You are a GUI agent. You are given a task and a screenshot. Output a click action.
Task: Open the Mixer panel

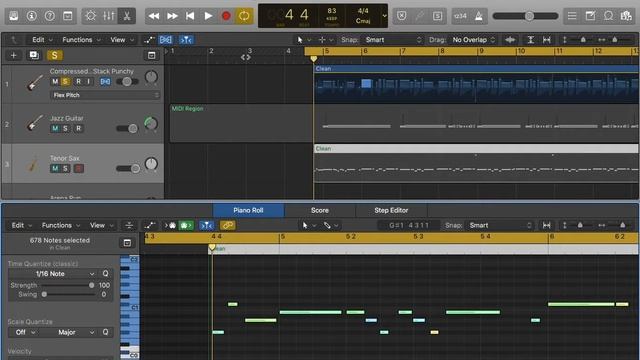(109, 16)
